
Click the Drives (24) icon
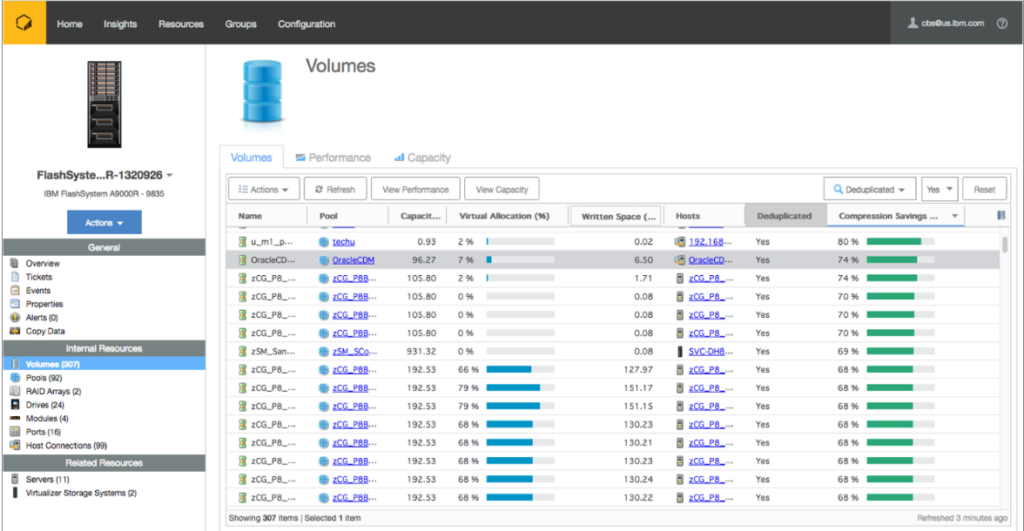click(14, 405)
